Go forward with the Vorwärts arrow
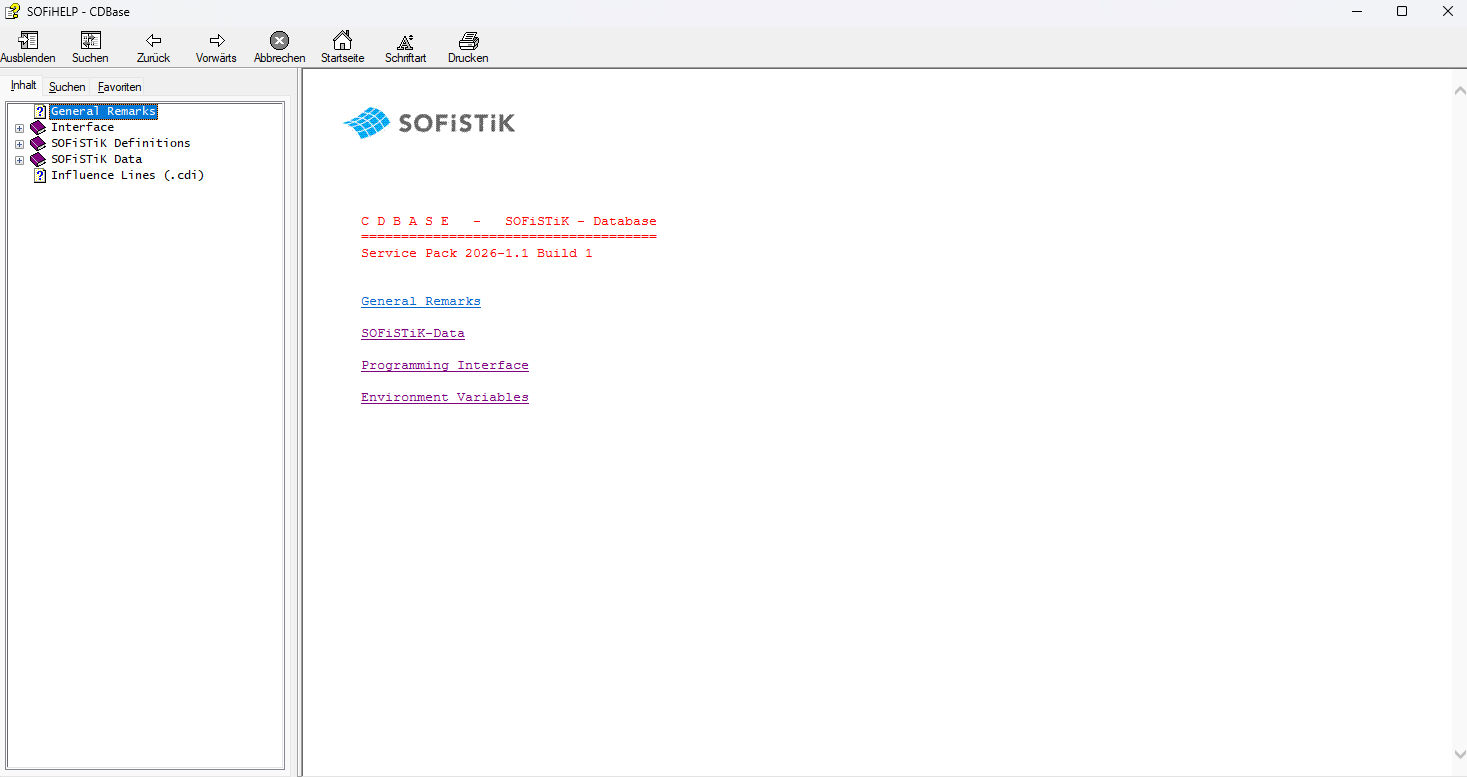 point(216,41)
